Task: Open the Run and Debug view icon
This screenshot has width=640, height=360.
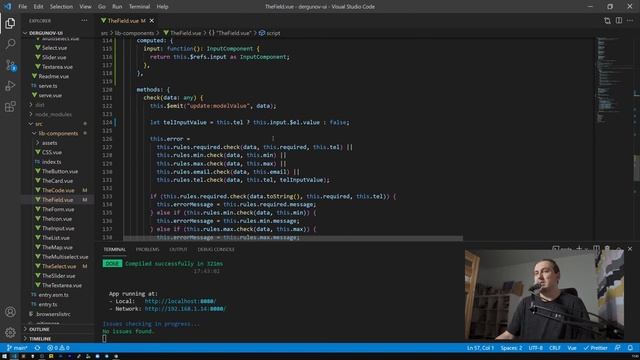Action: coord(10,86)
